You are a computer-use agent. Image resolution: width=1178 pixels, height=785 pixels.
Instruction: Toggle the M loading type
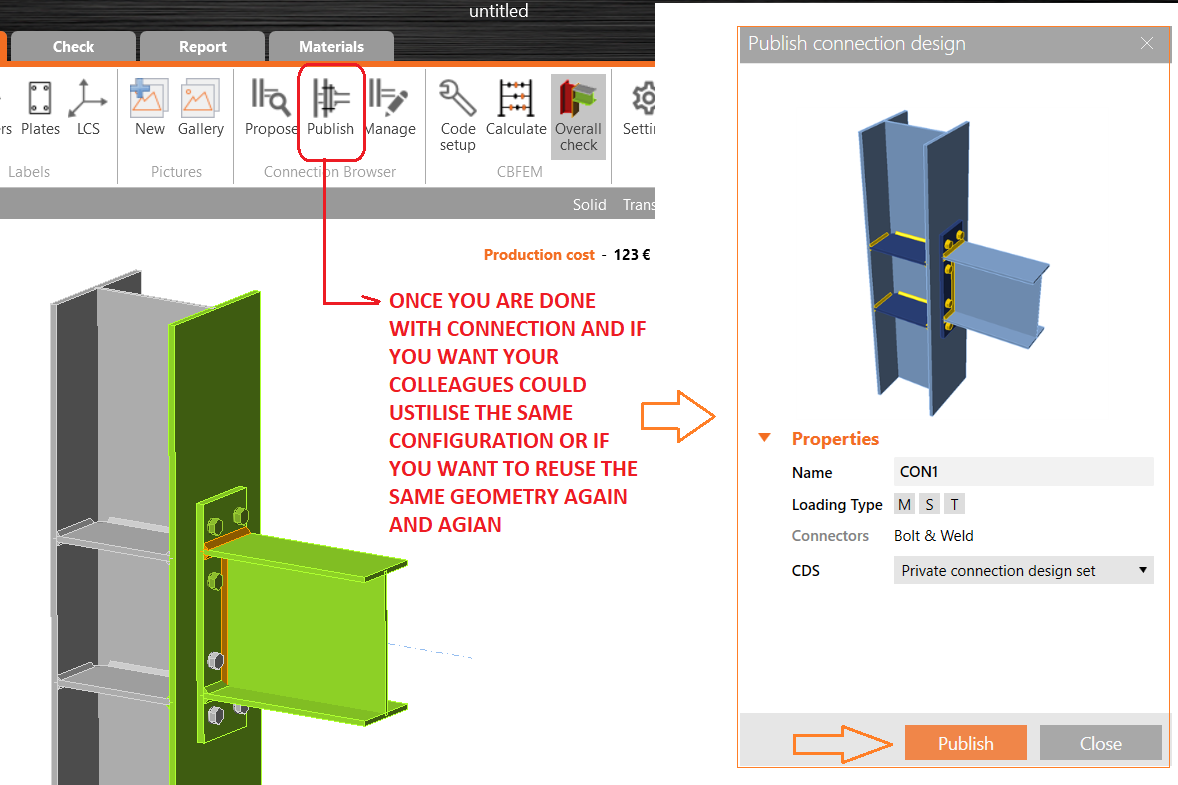(904, 504)
